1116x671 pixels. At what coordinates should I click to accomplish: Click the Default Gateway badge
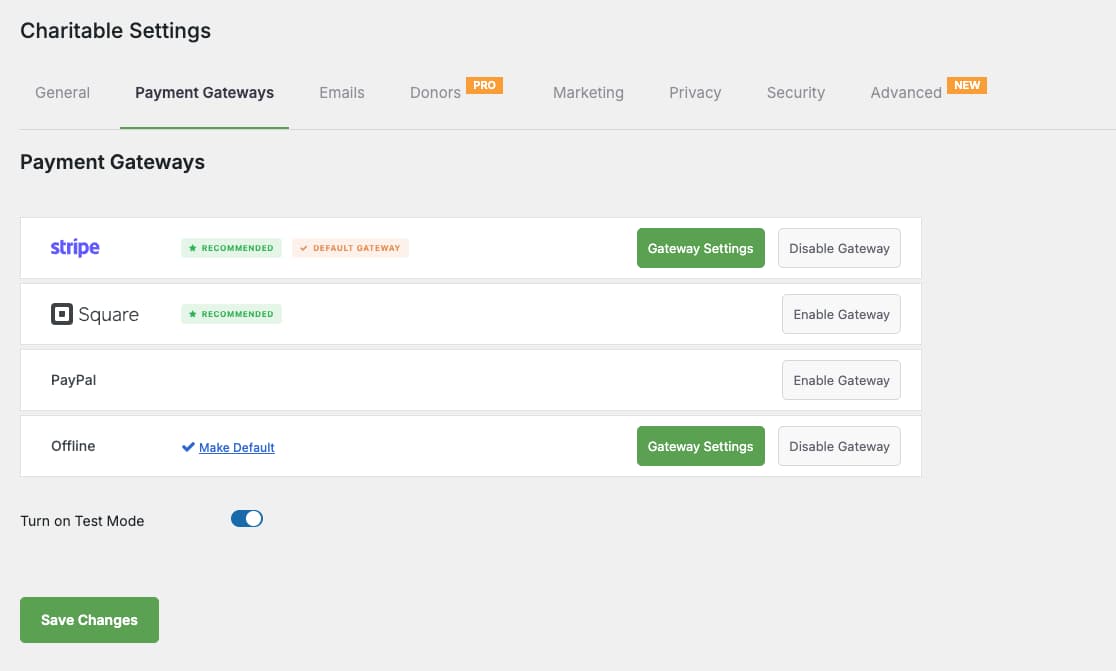[x=350, y=248]
